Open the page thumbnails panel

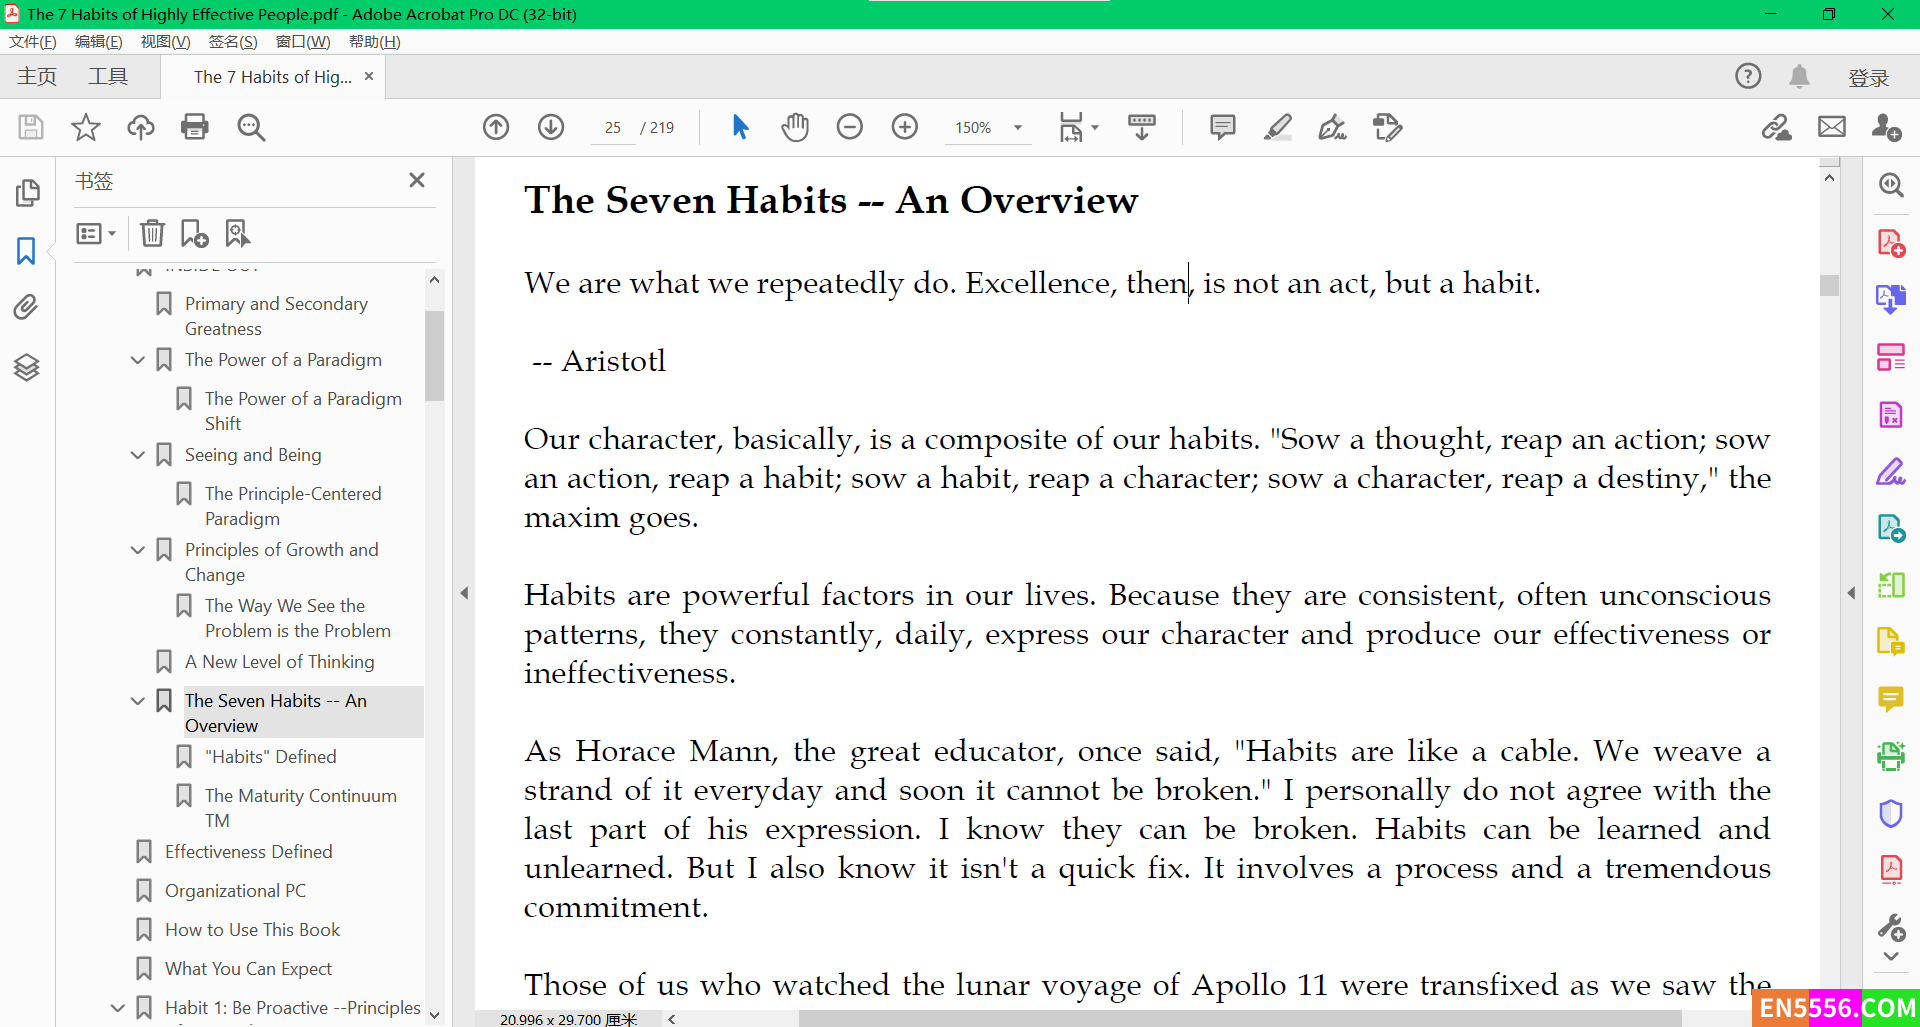[x=27, y=192]
